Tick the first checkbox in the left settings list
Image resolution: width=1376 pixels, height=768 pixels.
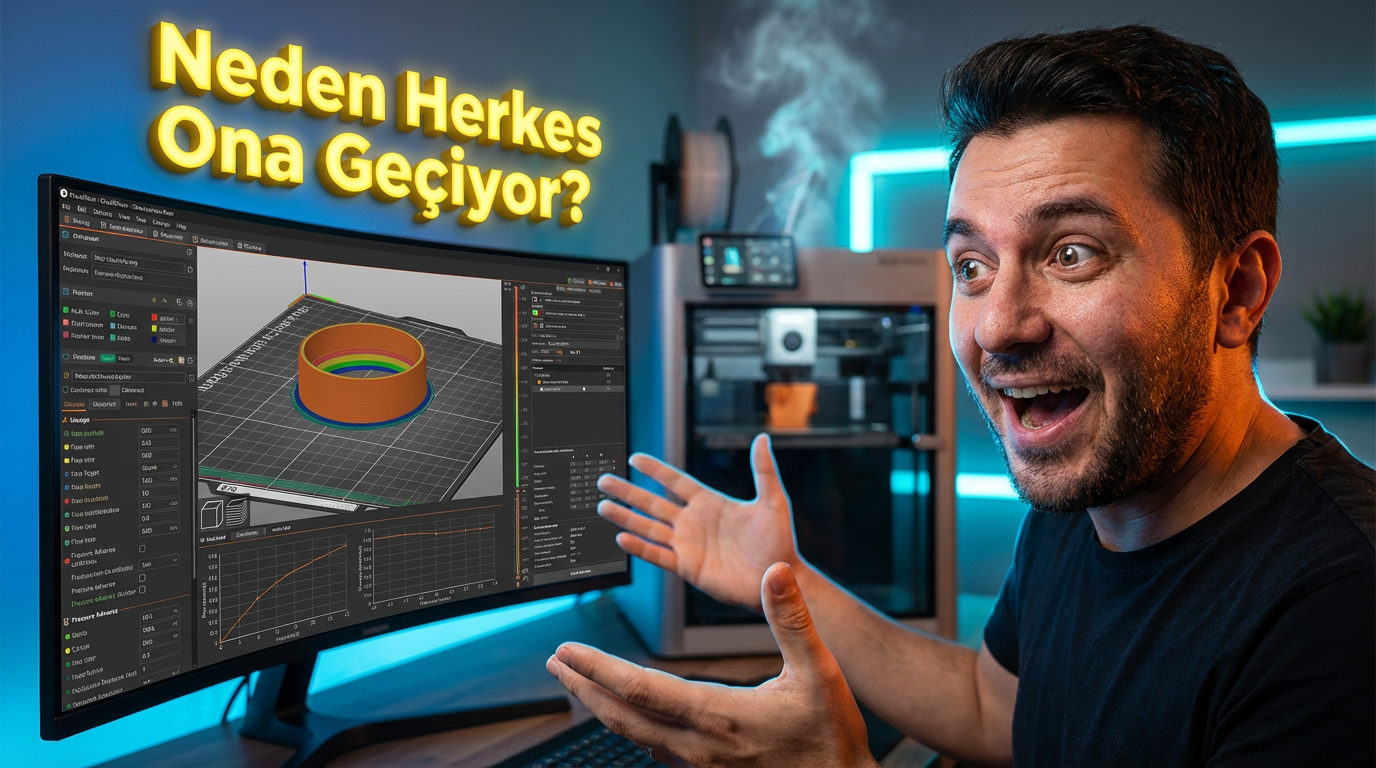point(142,548)
